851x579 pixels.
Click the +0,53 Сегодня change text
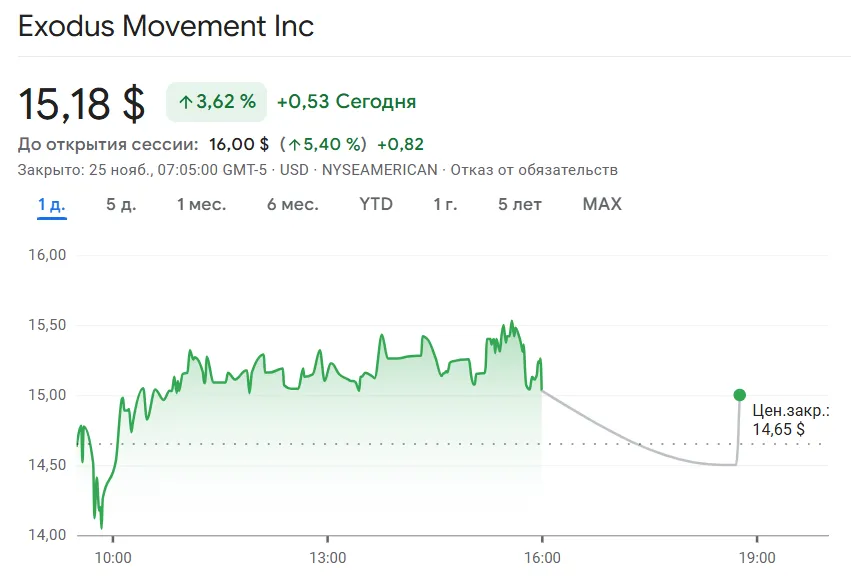coord(346,102)
